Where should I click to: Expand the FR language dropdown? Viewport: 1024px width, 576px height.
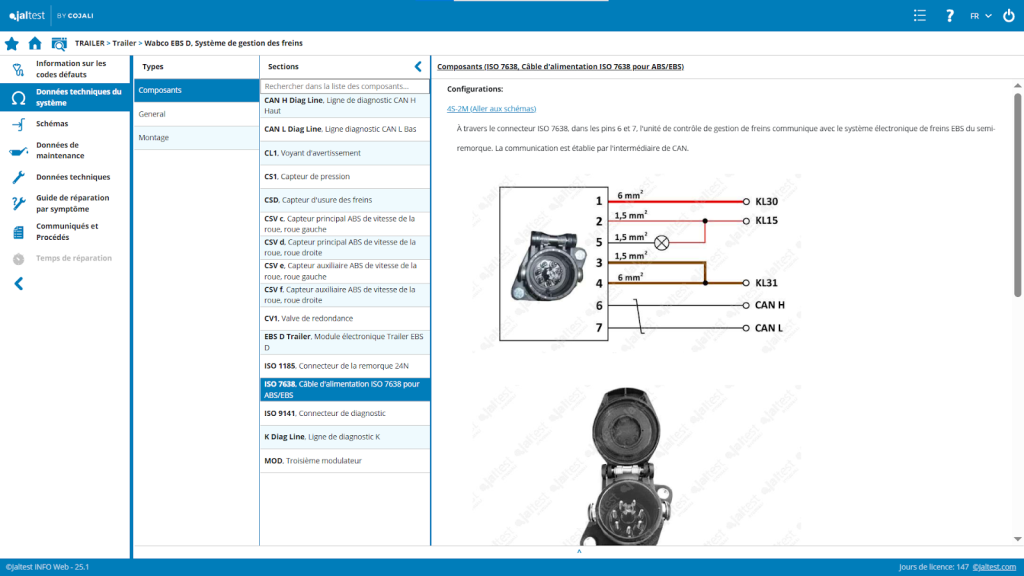[980, 16]
